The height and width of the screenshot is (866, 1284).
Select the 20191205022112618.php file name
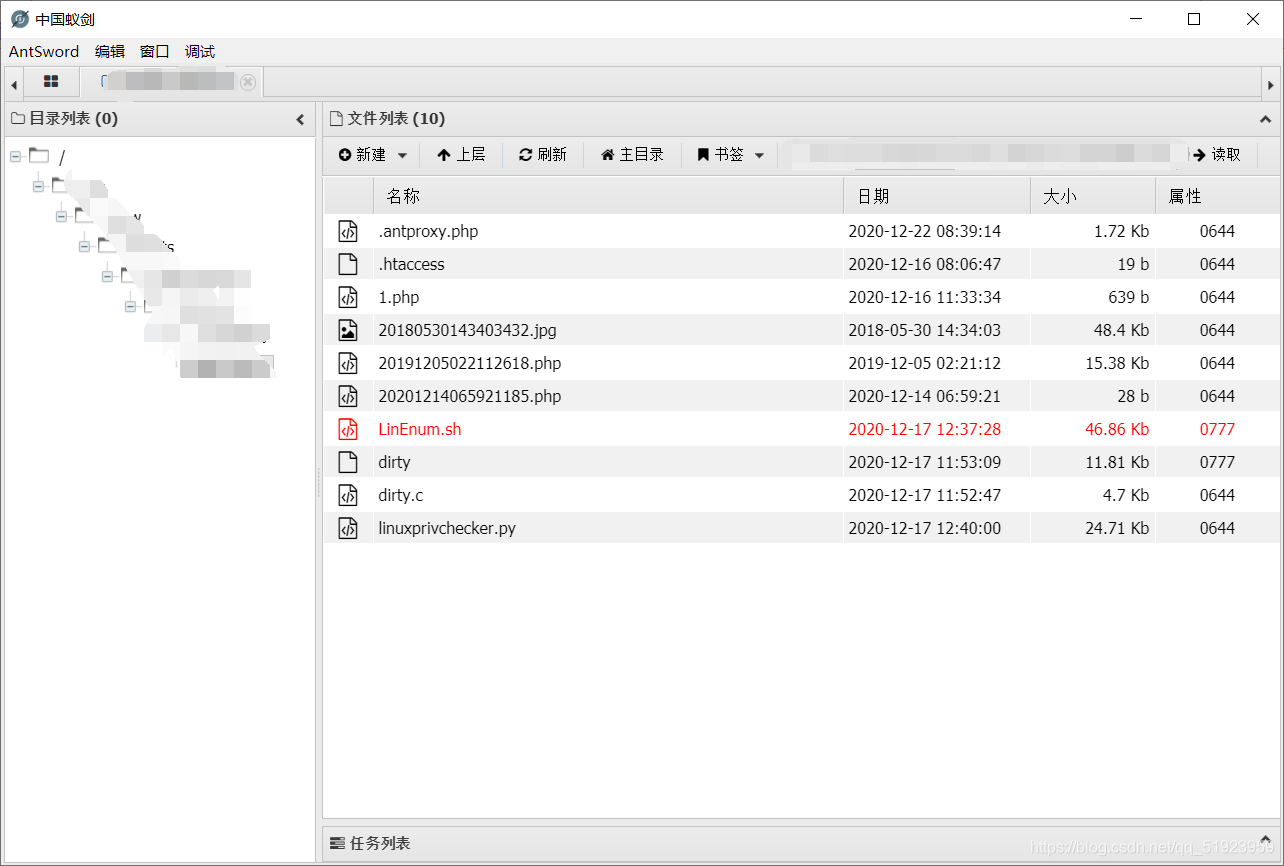[x=470, y=363]
